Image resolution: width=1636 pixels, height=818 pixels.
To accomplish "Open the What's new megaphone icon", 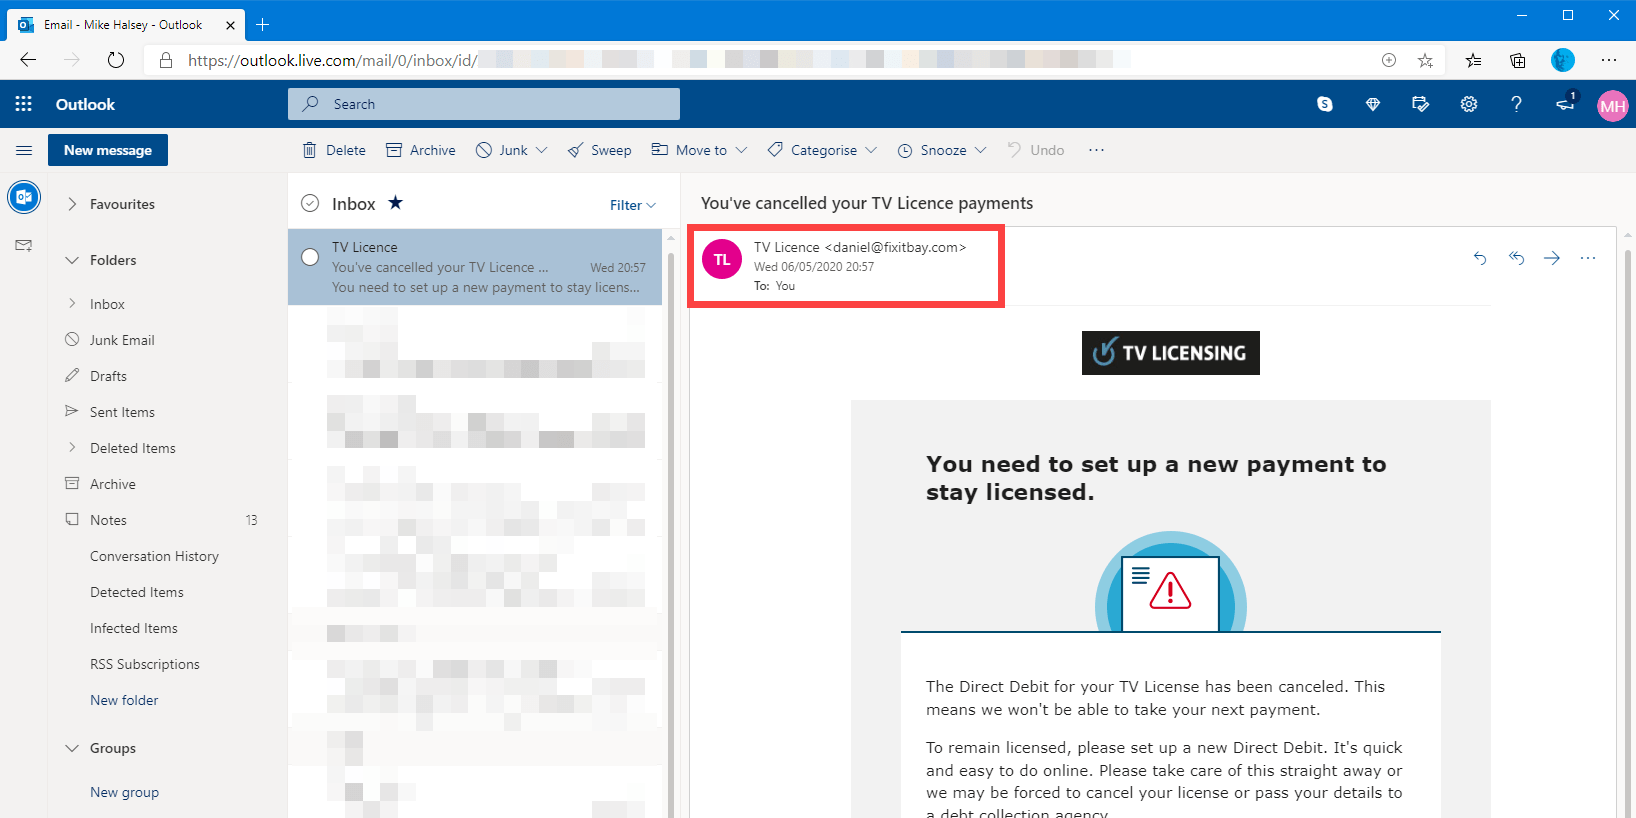I will [1565, 103].
